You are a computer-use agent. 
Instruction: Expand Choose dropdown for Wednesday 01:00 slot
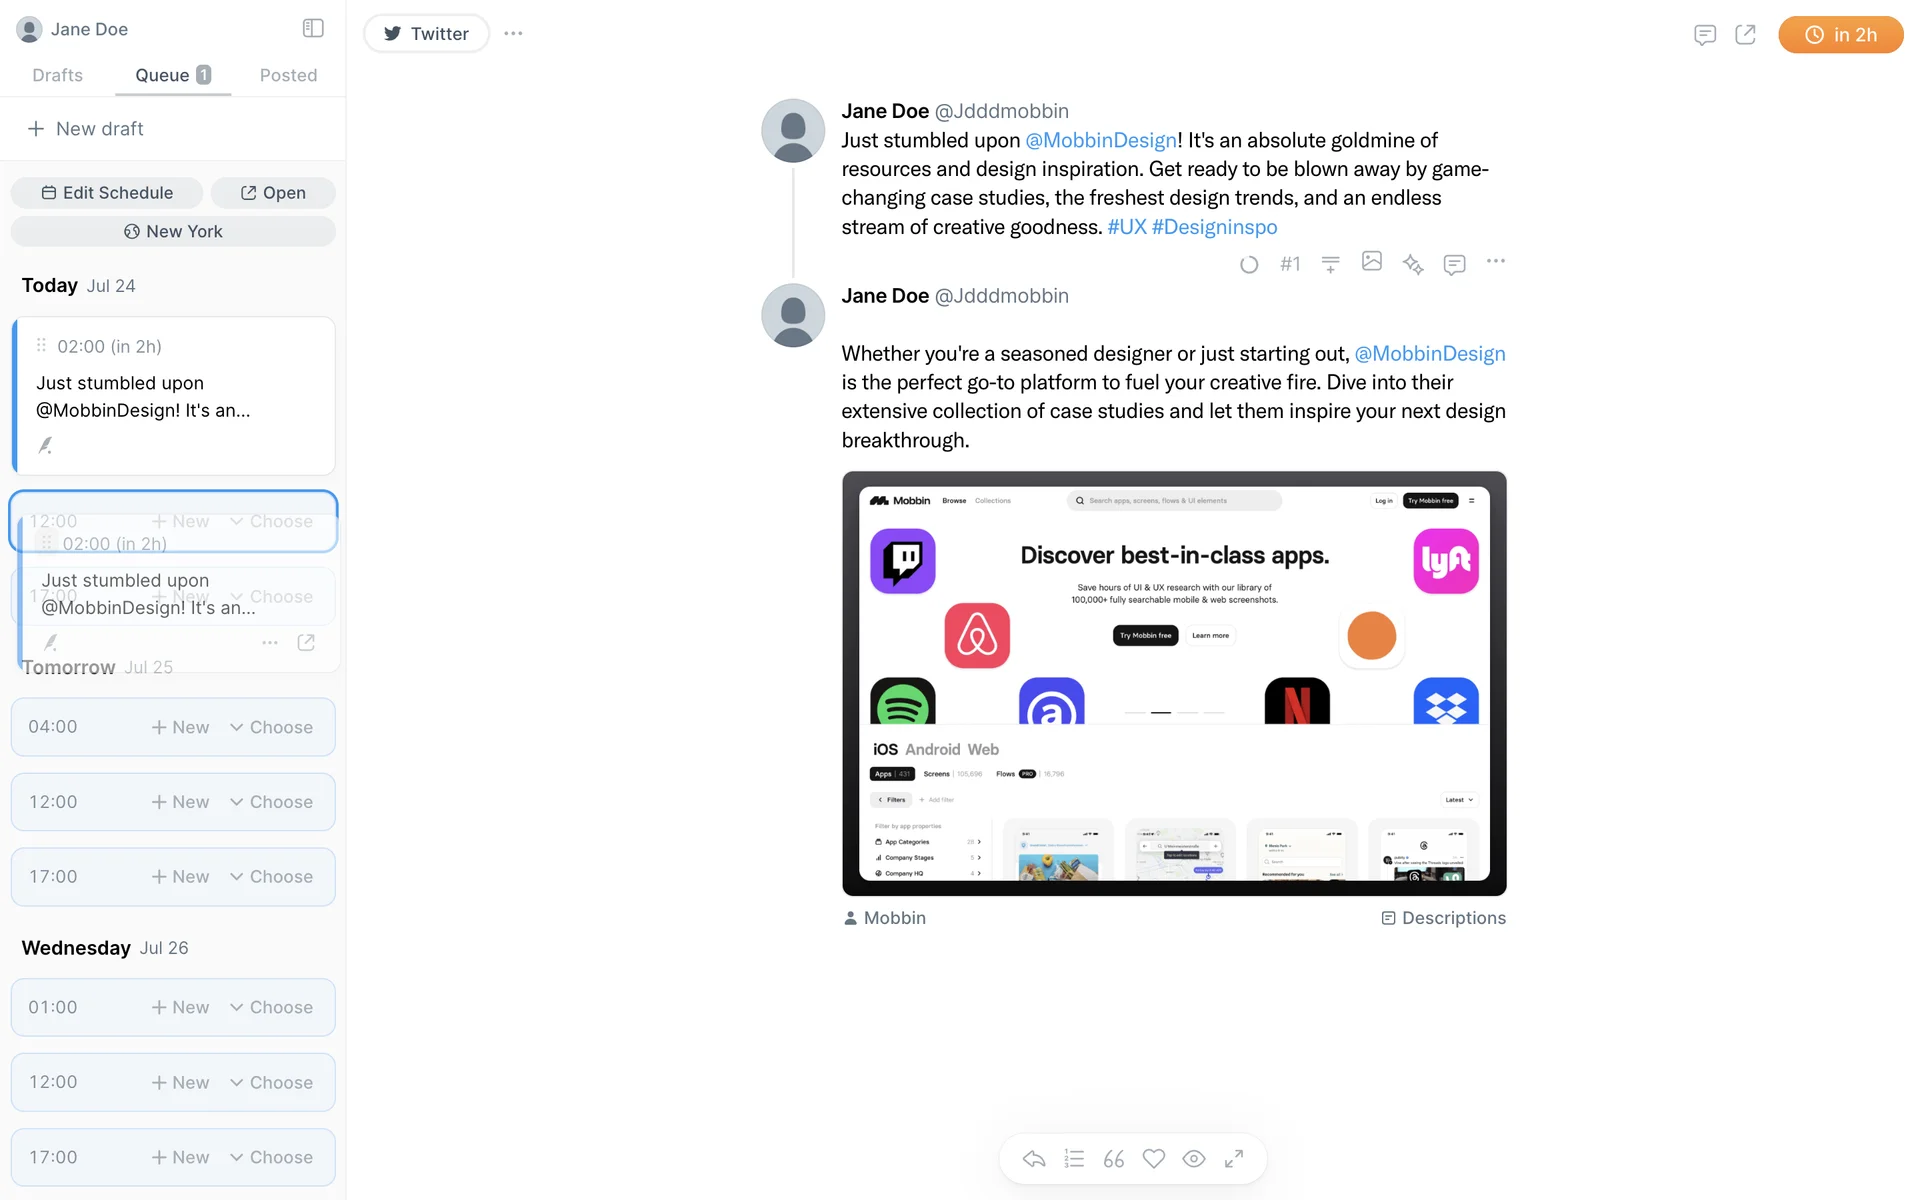click(271, 1007)
